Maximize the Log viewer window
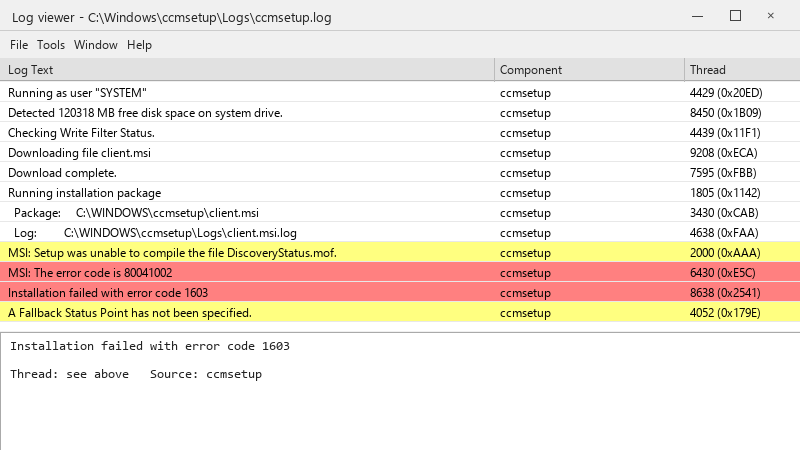This screenshot has width=800, height=450. click(x=735, y=16)
